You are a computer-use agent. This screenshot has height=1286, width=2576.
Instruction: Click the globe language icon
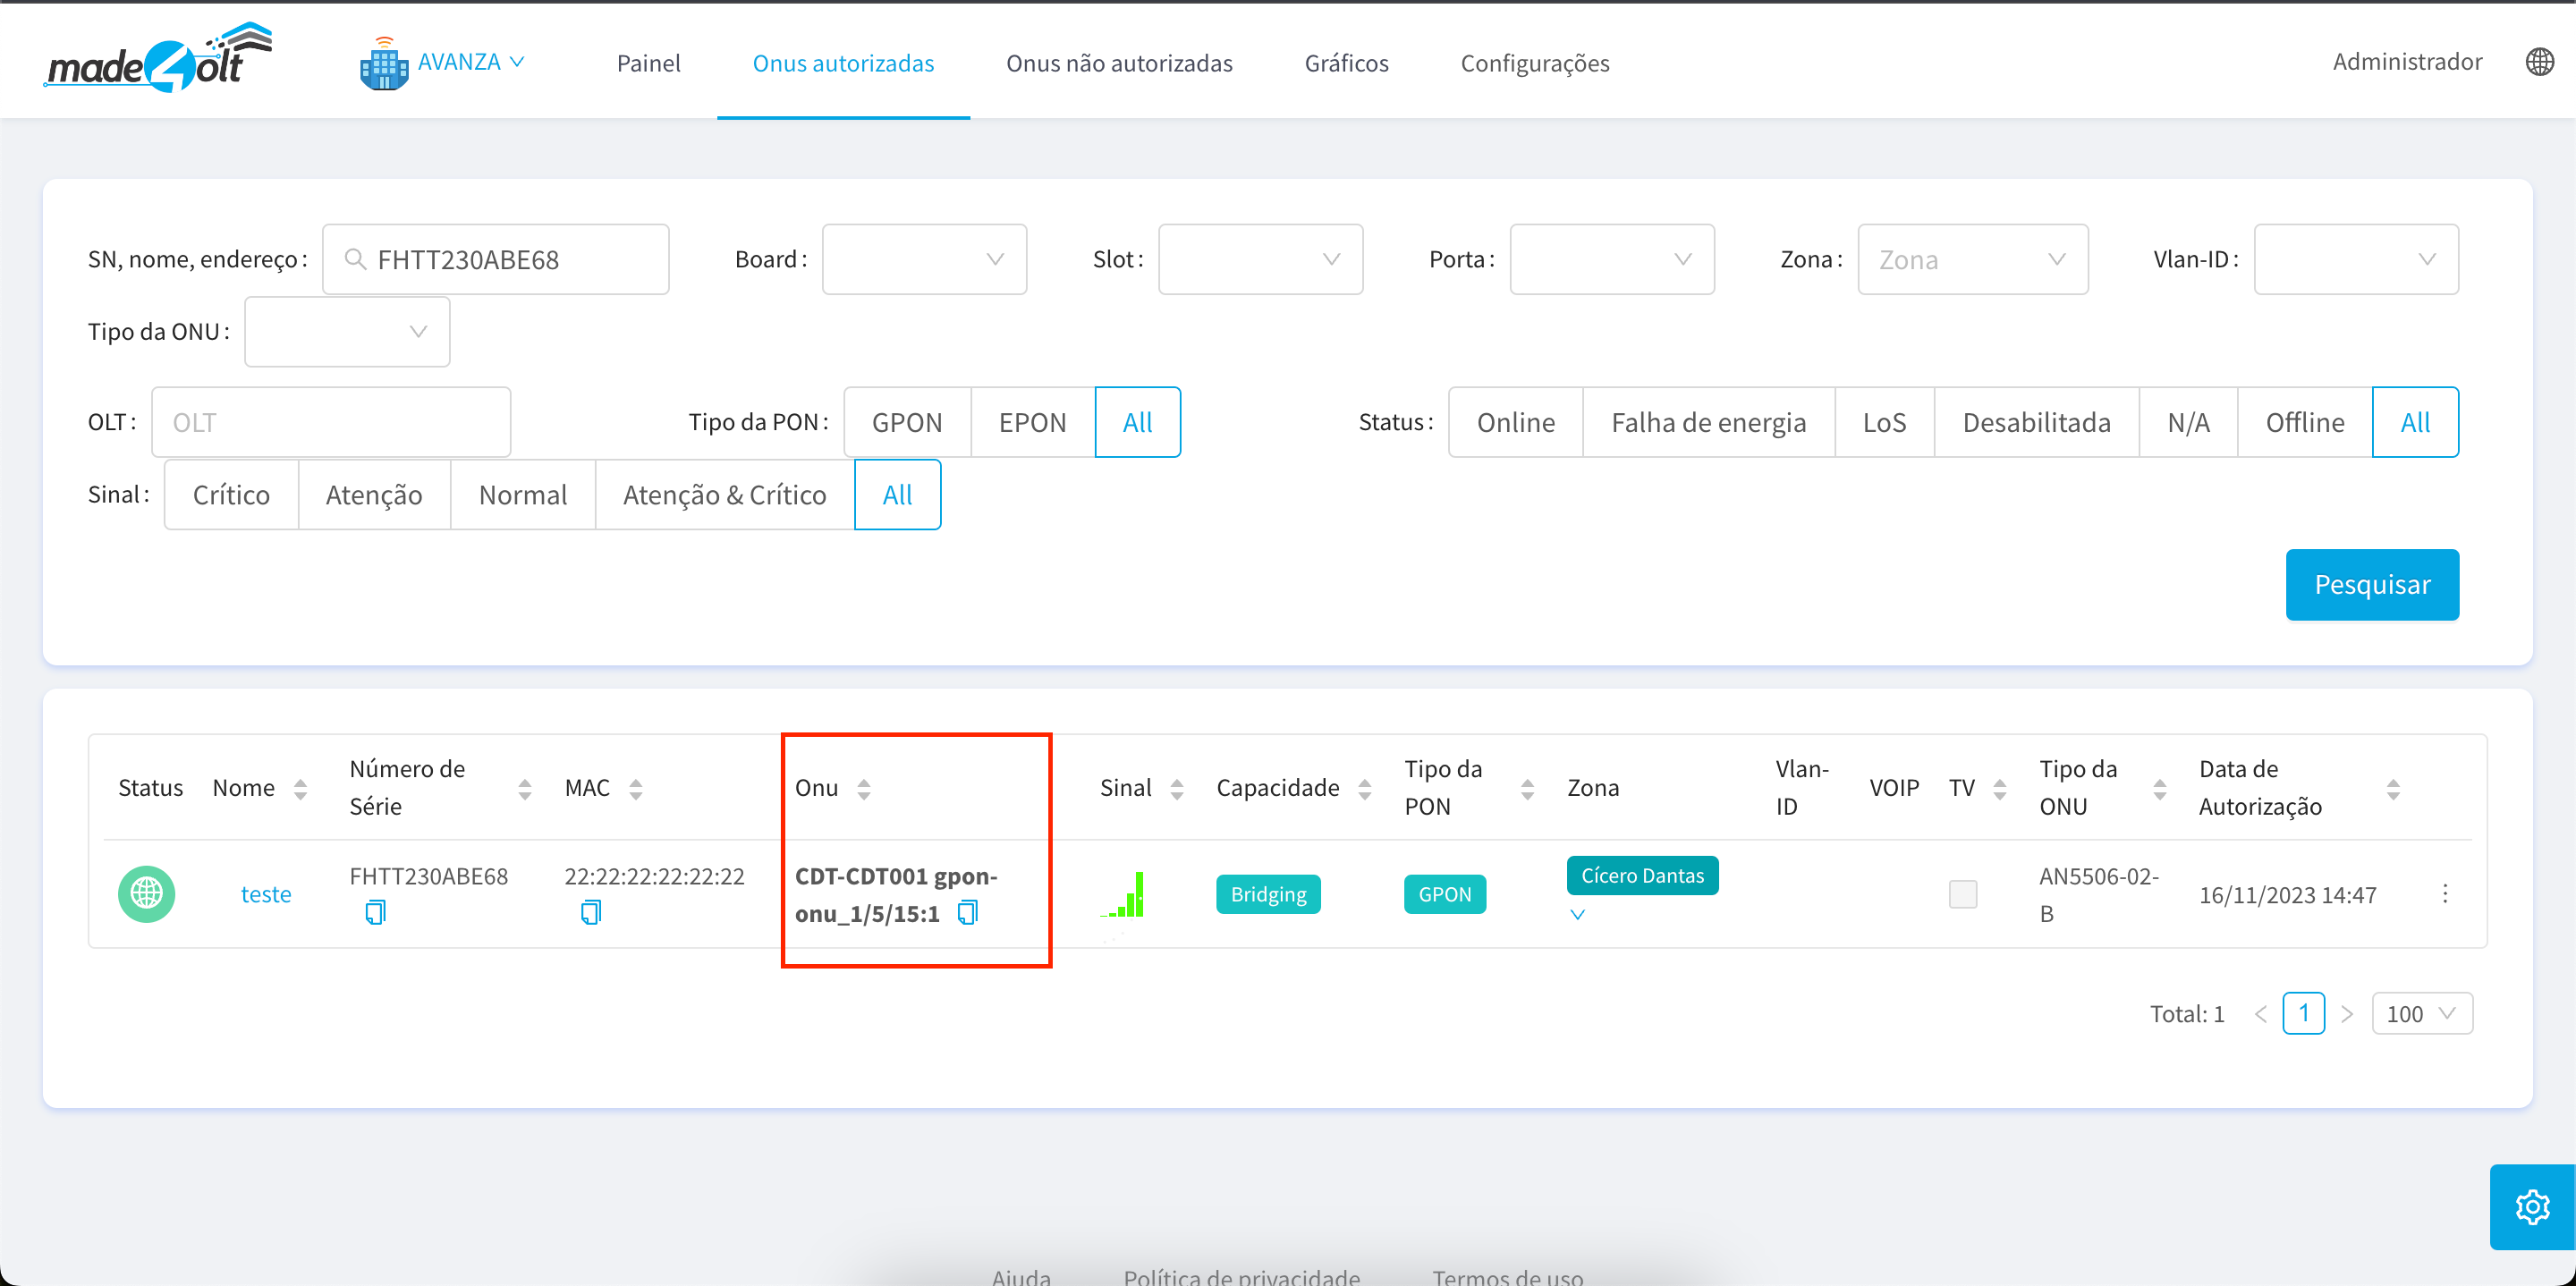pos(2539,62)
